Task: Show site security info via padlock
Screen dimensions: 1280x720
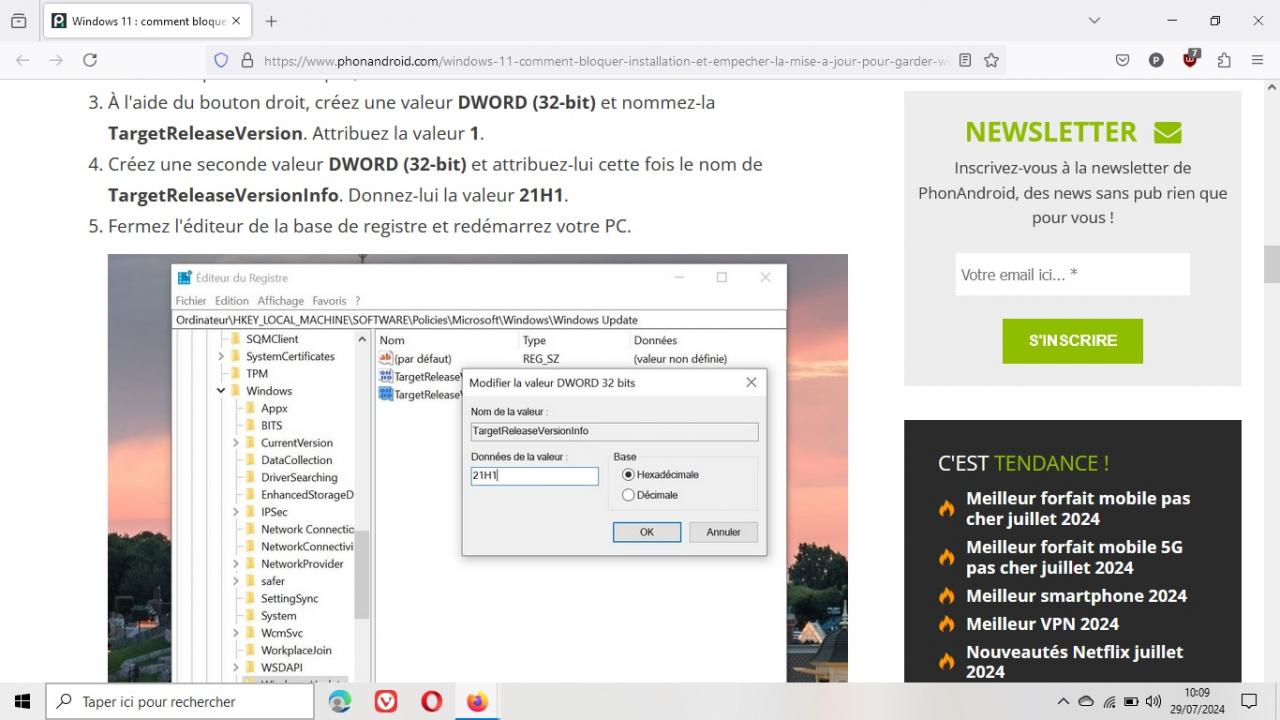Action: pyautogui.click(x=247, y=60)
